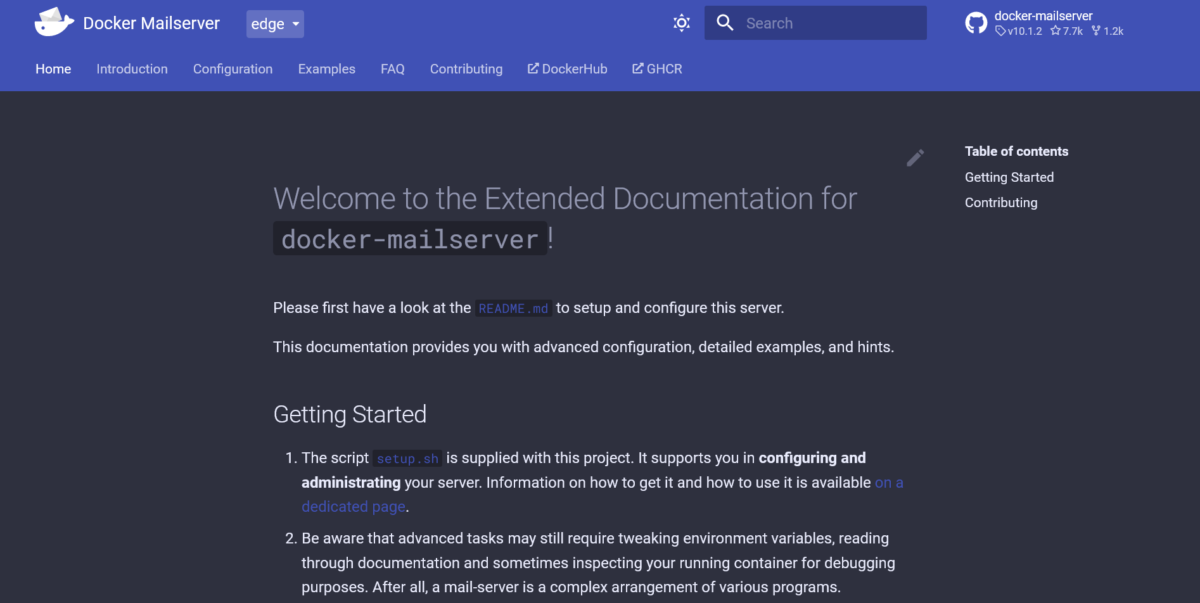This screenshot has height=603, width=1200.
Task: Click the edit page pencil icon
Action: tap(915, 157)
